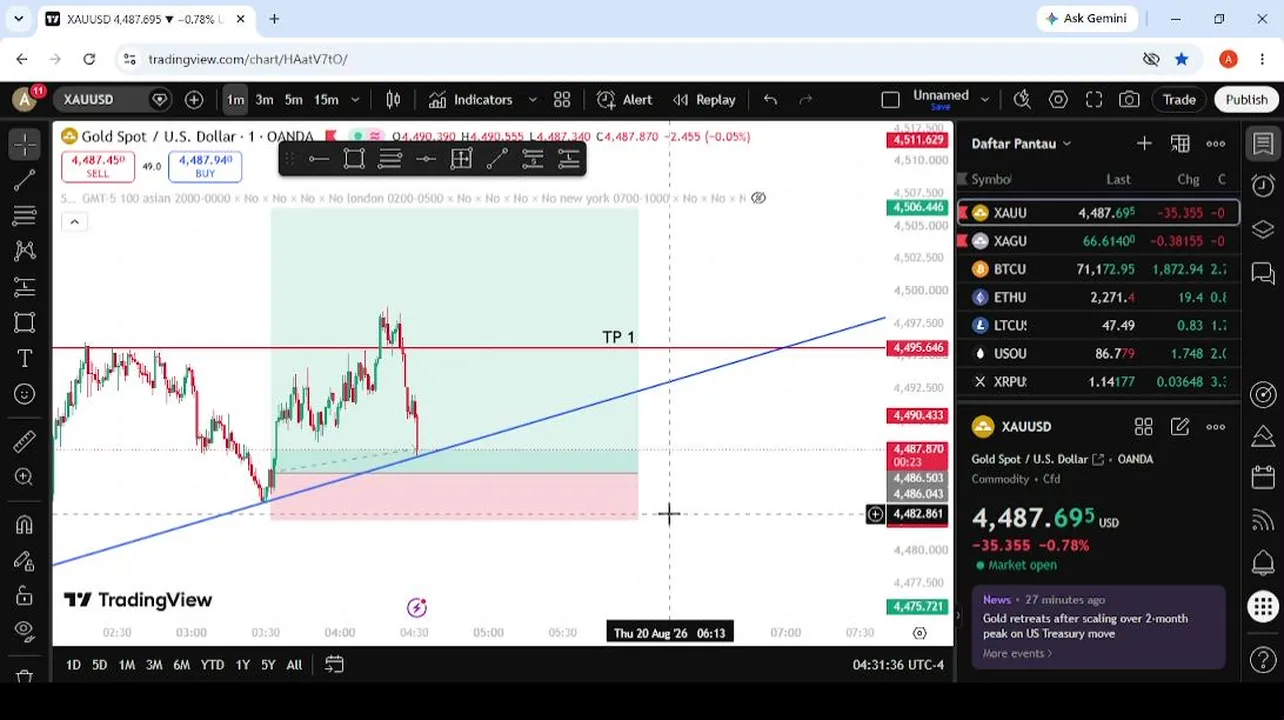This screenshot has width=1284, height=720.
Task: Switch to the 5m timeframe
Action: click(293, 99)
